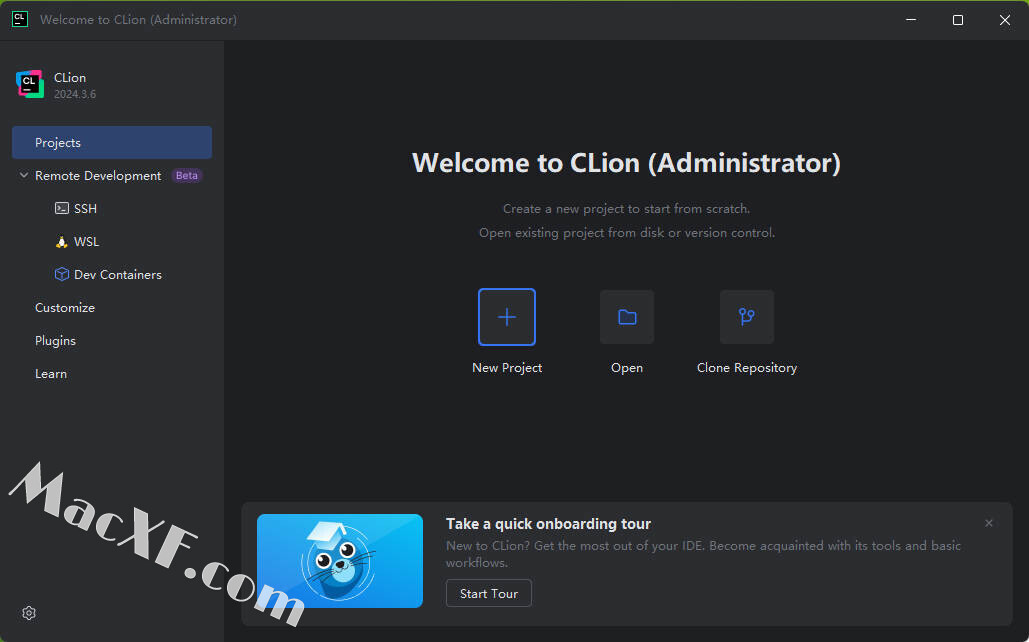Click the Open label
Screen dimensions: 1029x642
pyautogui.click(x=627, y=368)
